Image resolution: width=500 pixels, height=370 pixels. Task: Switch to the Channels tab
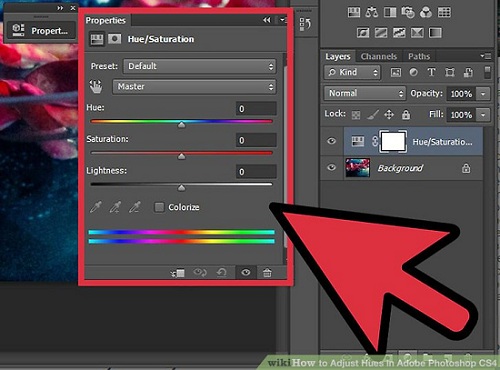tap(379, 56)
